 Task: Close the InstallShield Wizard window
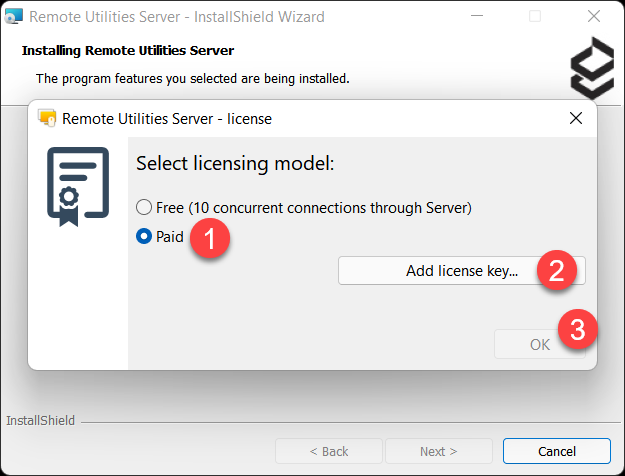[x=597, y=17]
